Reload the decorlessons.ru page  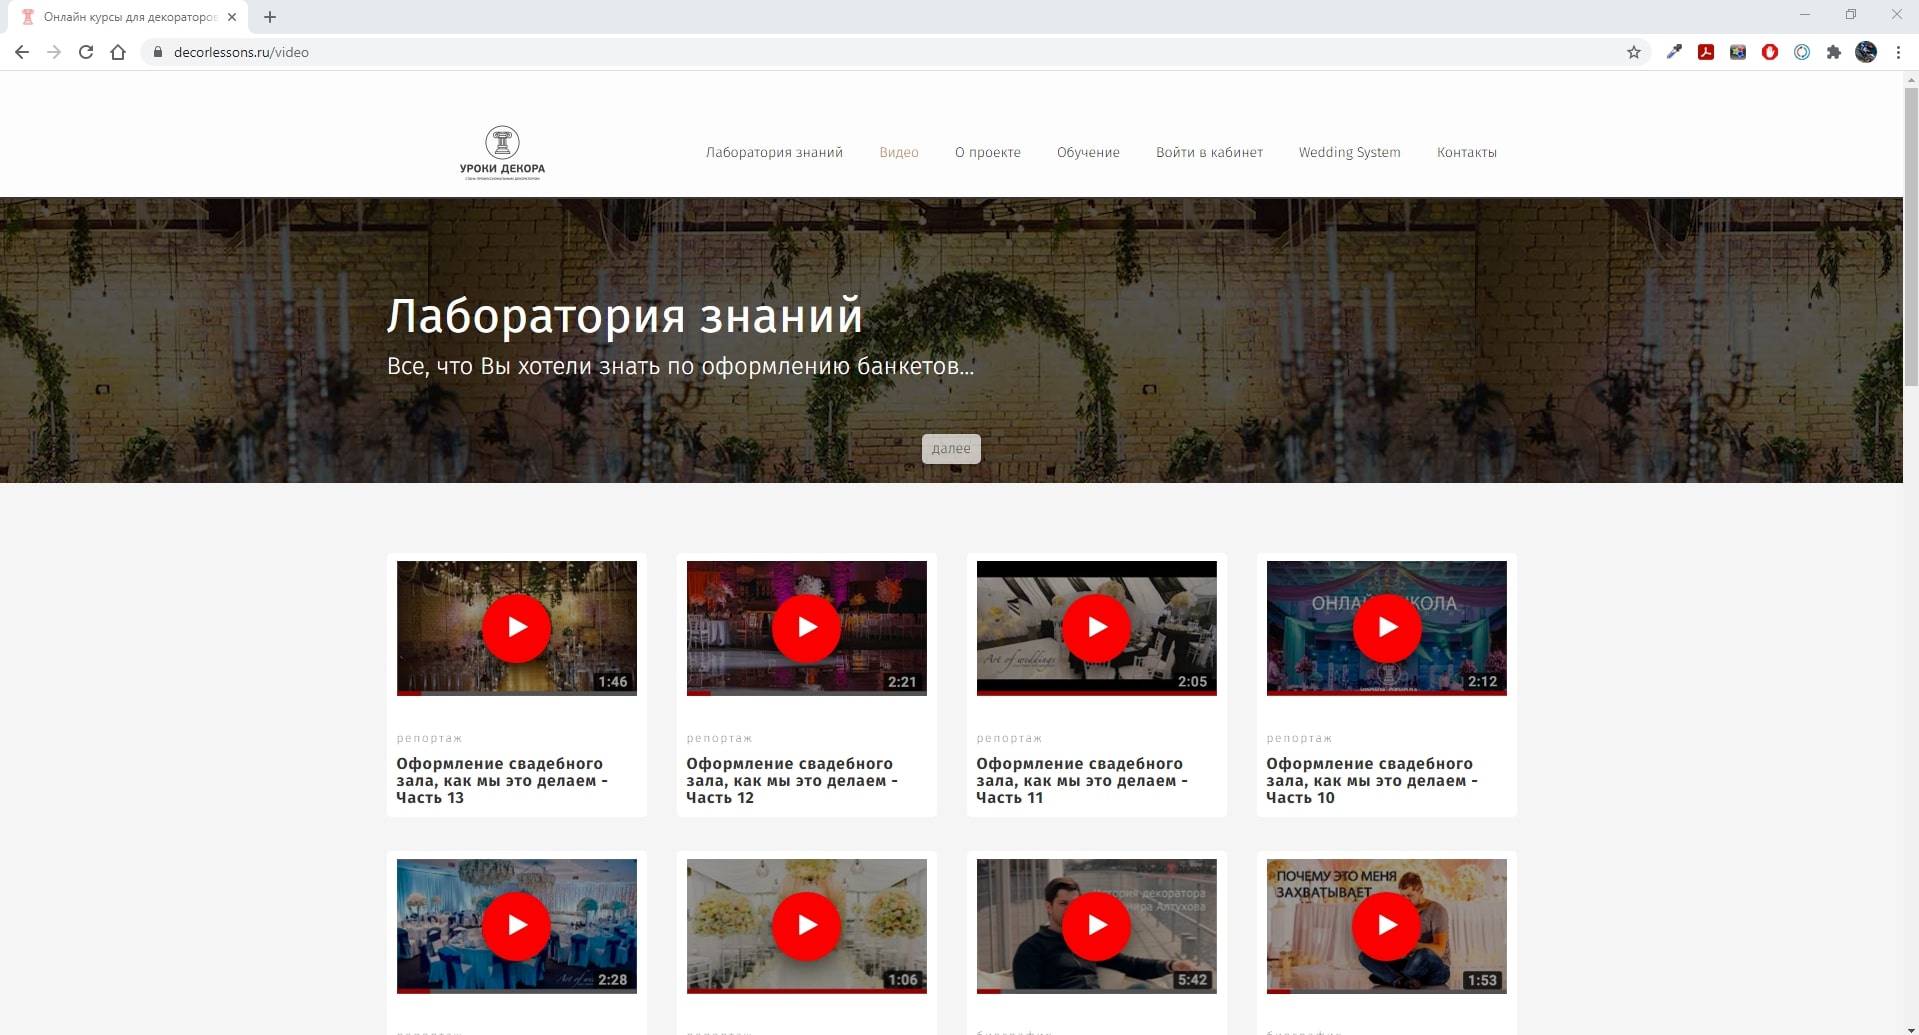tap(86, 52)
